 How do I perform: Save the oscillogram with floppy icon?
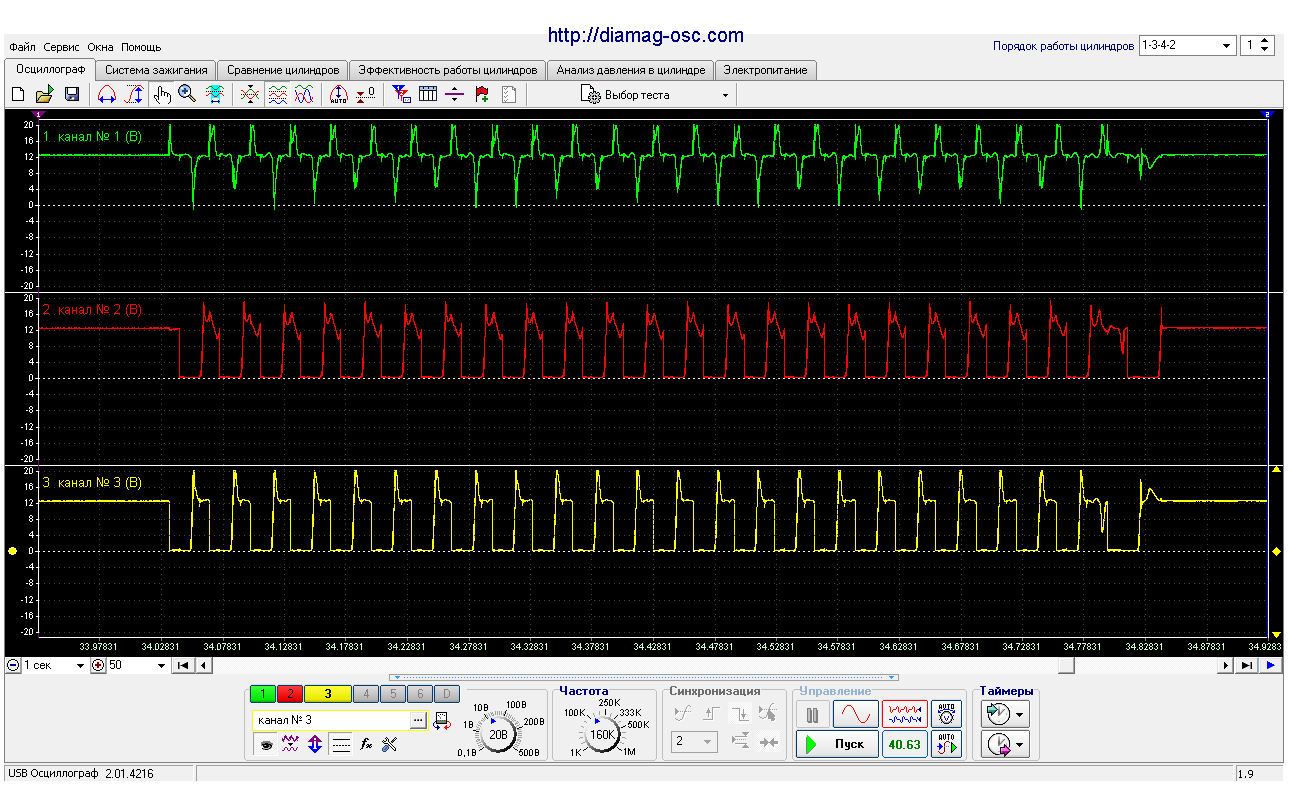pyautogui.click(x=72, y=94)
